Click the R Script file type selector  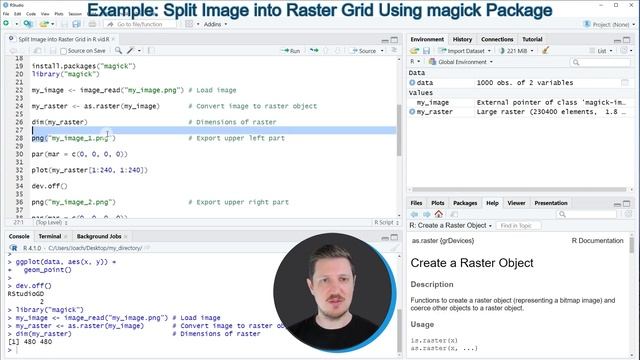point(386,222)
